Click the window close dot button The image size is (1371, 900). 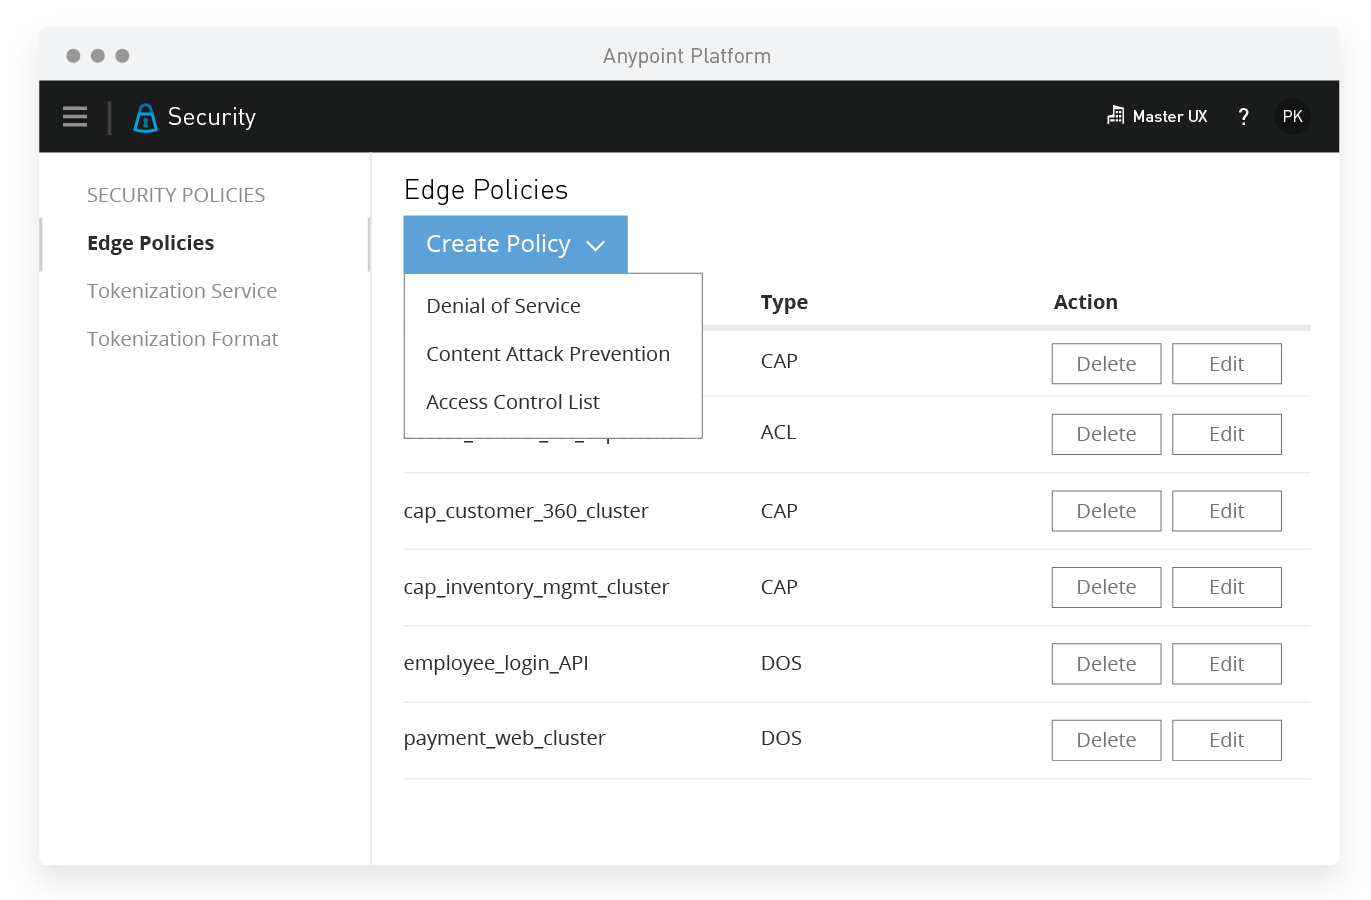(x=73, y=56)
